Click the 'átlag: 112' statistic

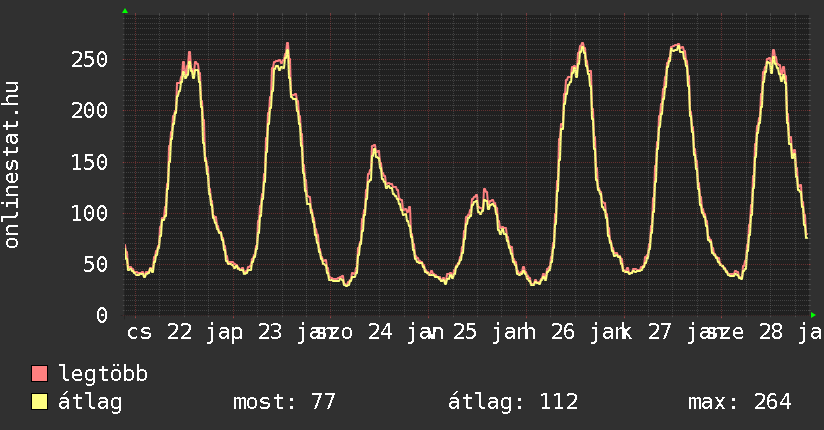point(513,402)
